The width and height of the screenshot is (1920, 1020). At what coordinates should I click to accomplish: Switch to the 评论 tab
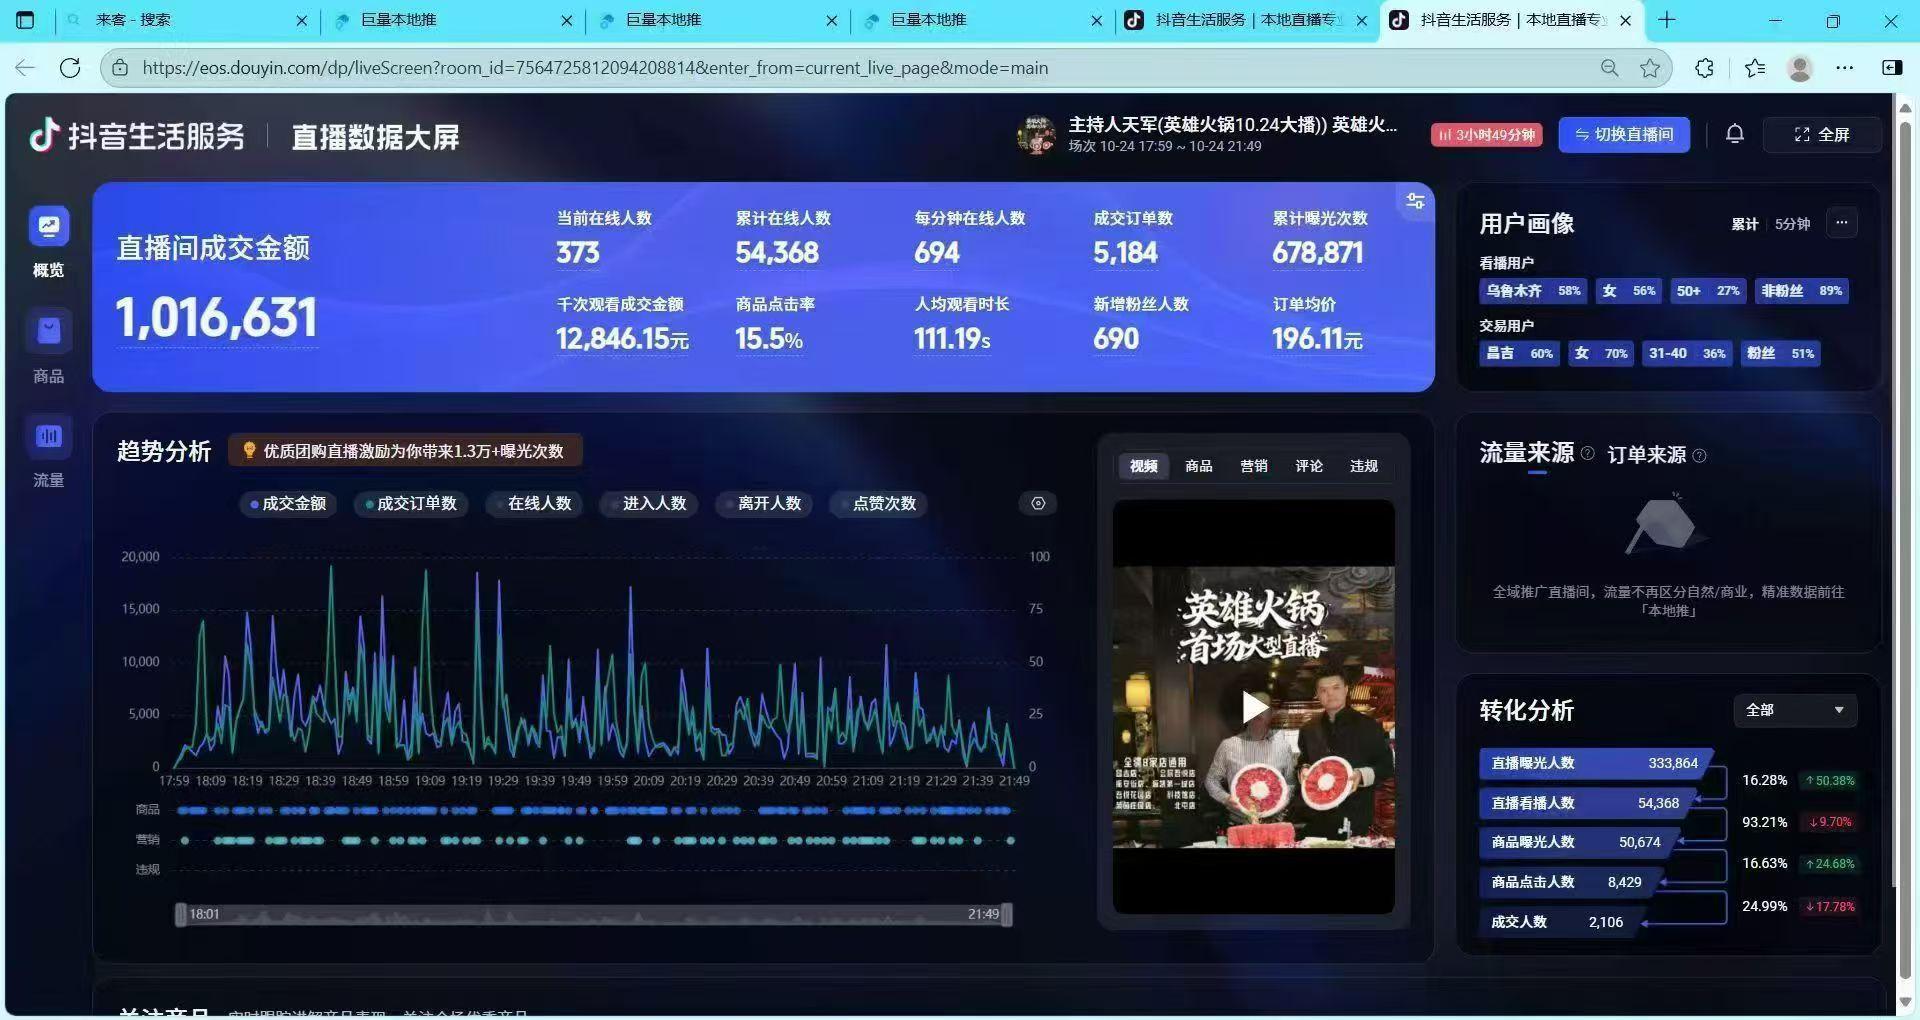1308,466
